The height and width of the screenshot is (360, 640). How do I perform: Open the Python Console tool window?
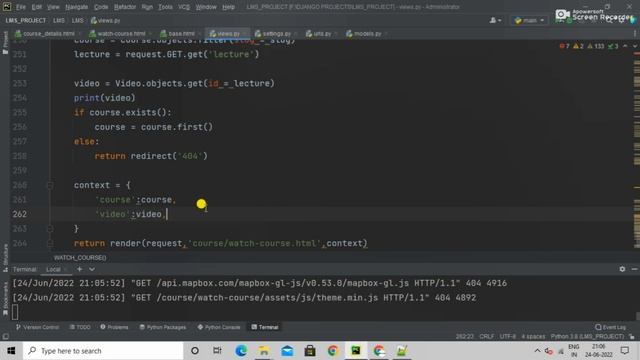pyautogui.click(x=219, y=327)
